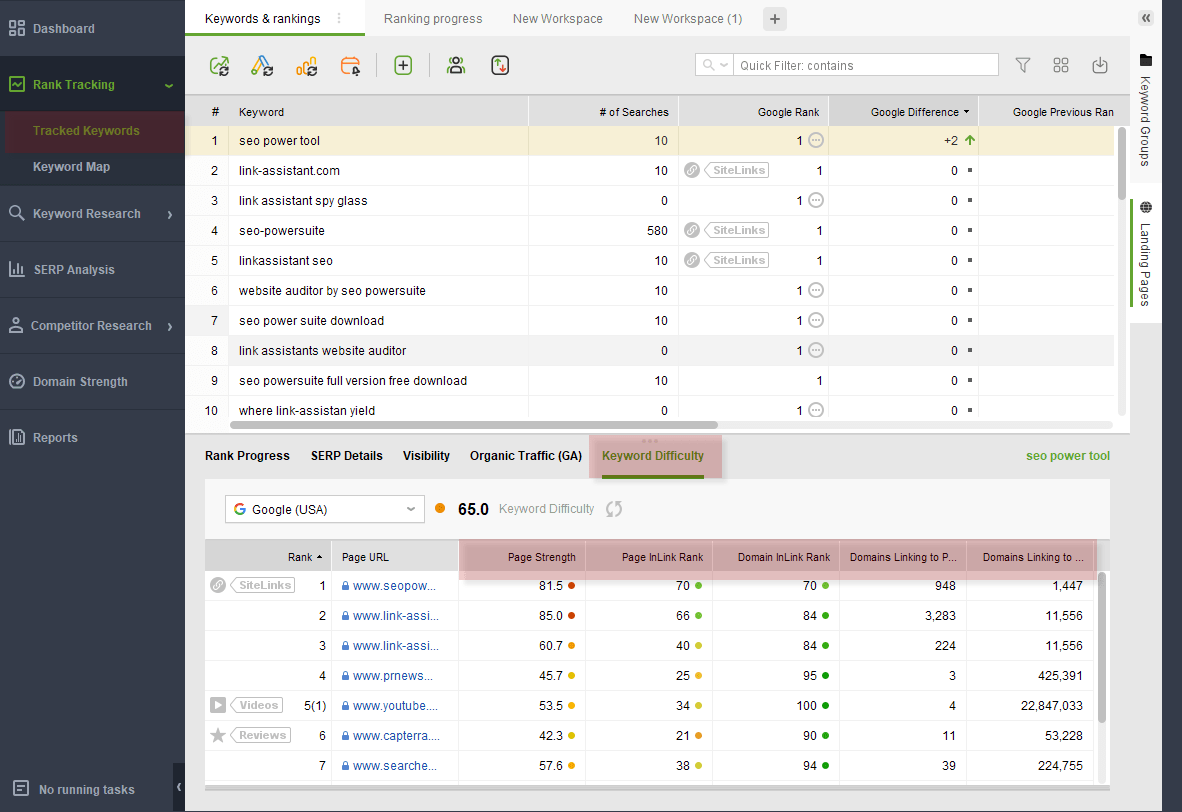Expand the Keyword Research sidebar section
Screen dimensions: 1182x812
tap(170, 214)
